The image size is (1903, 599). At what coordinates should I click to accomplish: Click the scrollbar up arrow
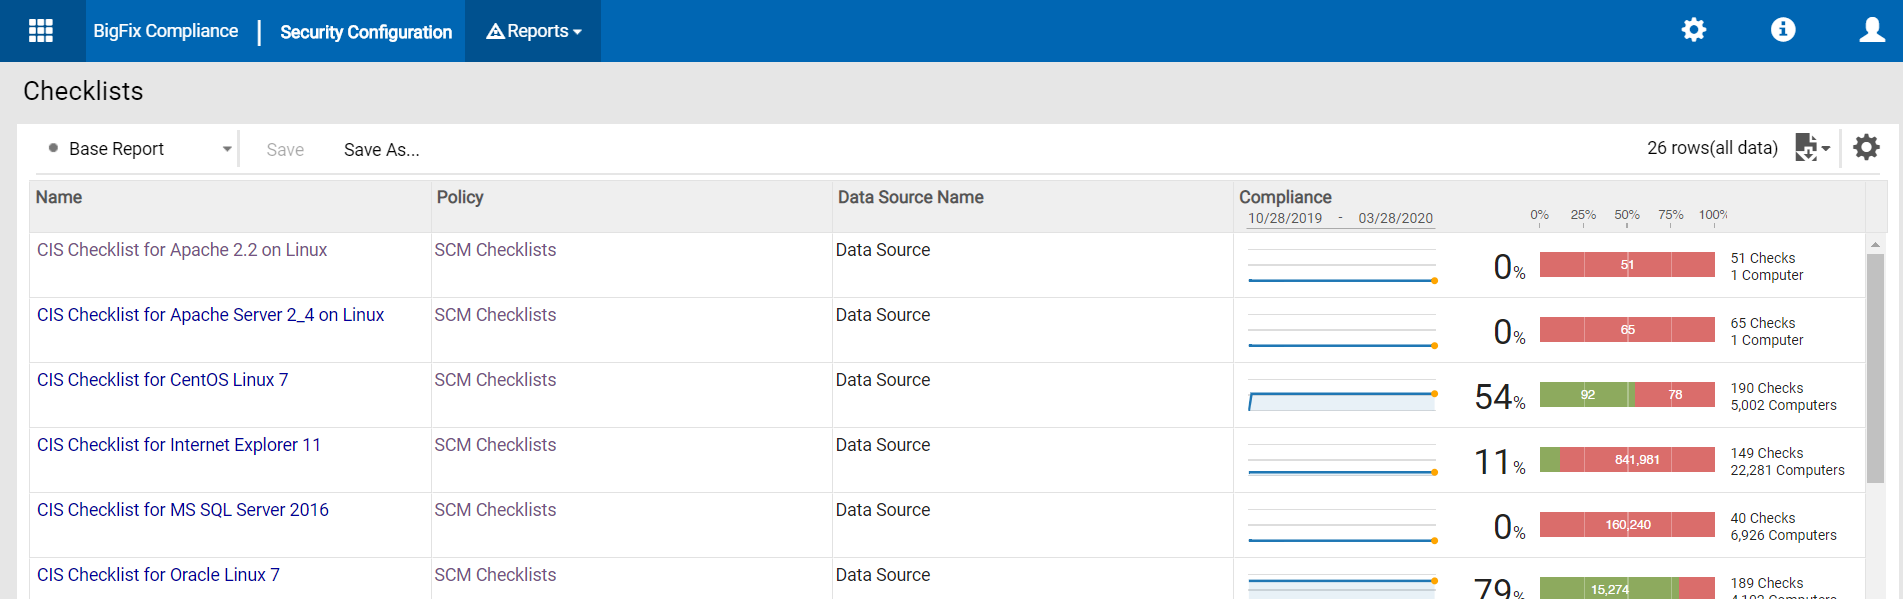pos(1875,244)
